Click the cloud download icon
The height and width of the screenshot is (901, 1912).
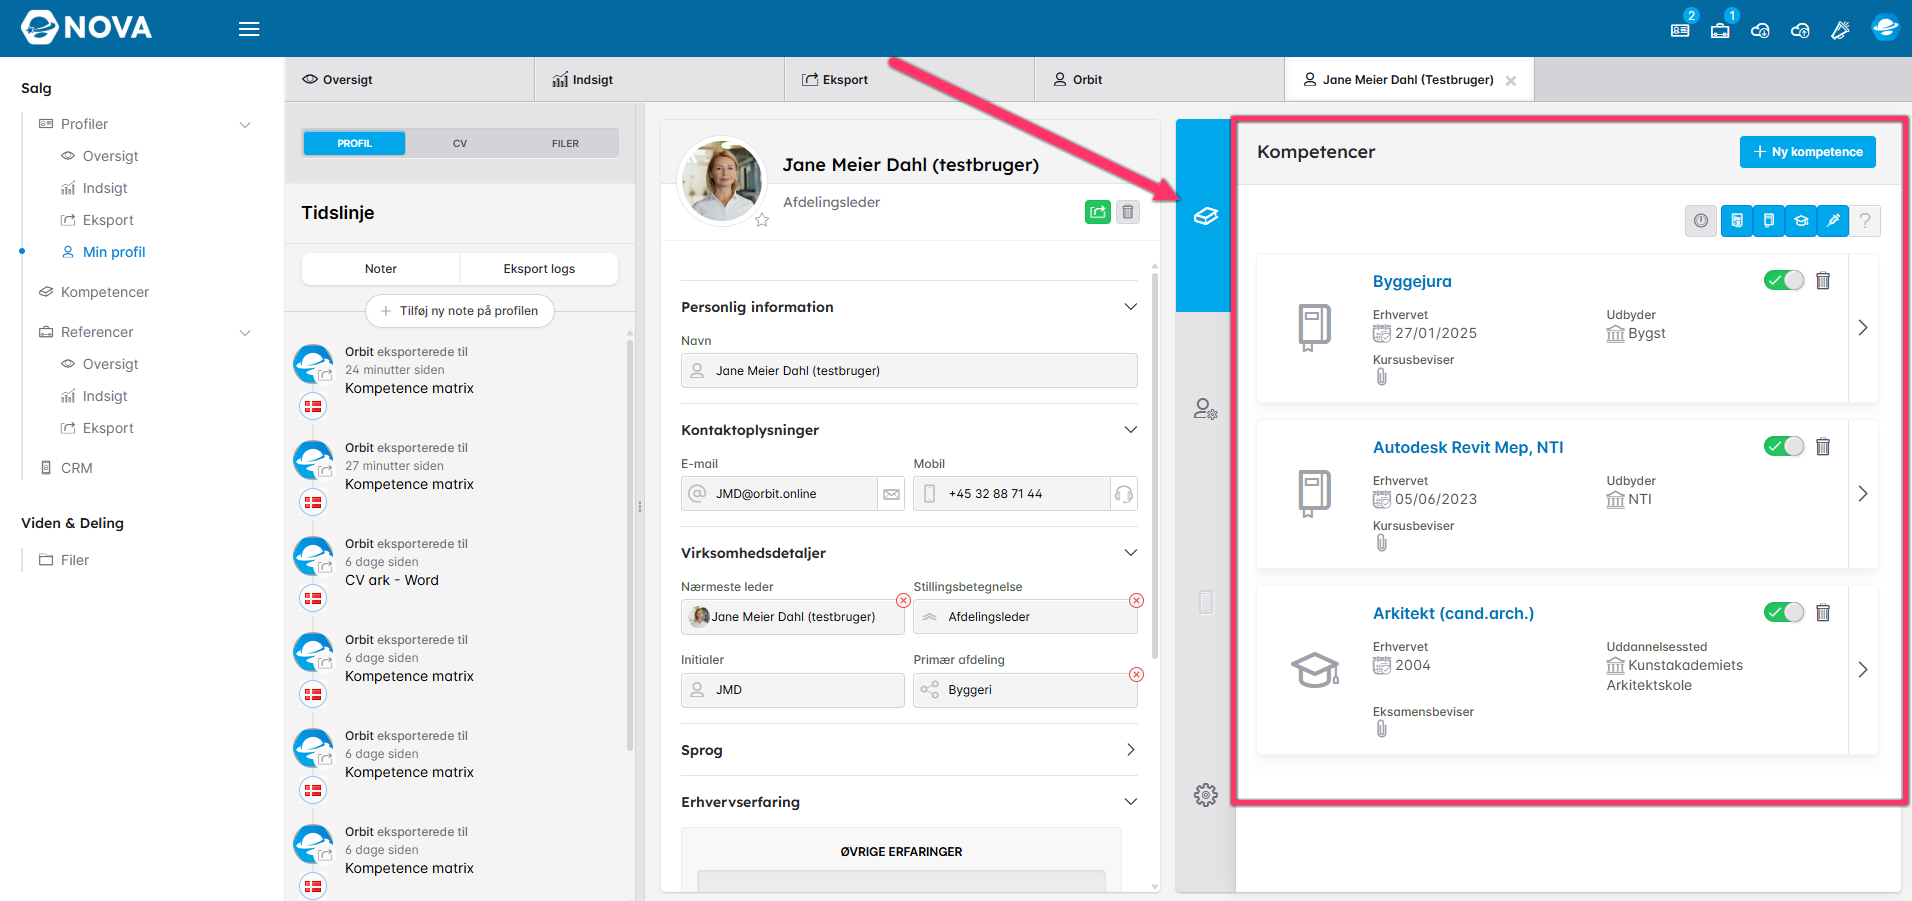click(1760, 30)
